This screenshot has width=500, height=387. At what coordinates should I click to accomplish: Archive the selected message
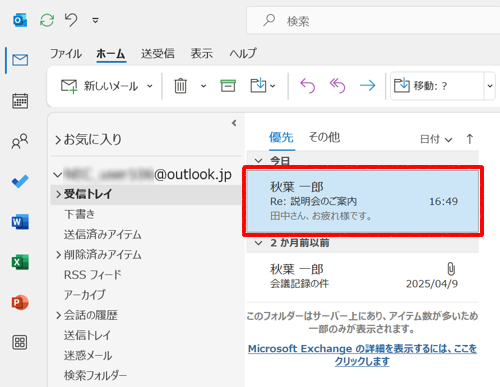tap(228, 86)
